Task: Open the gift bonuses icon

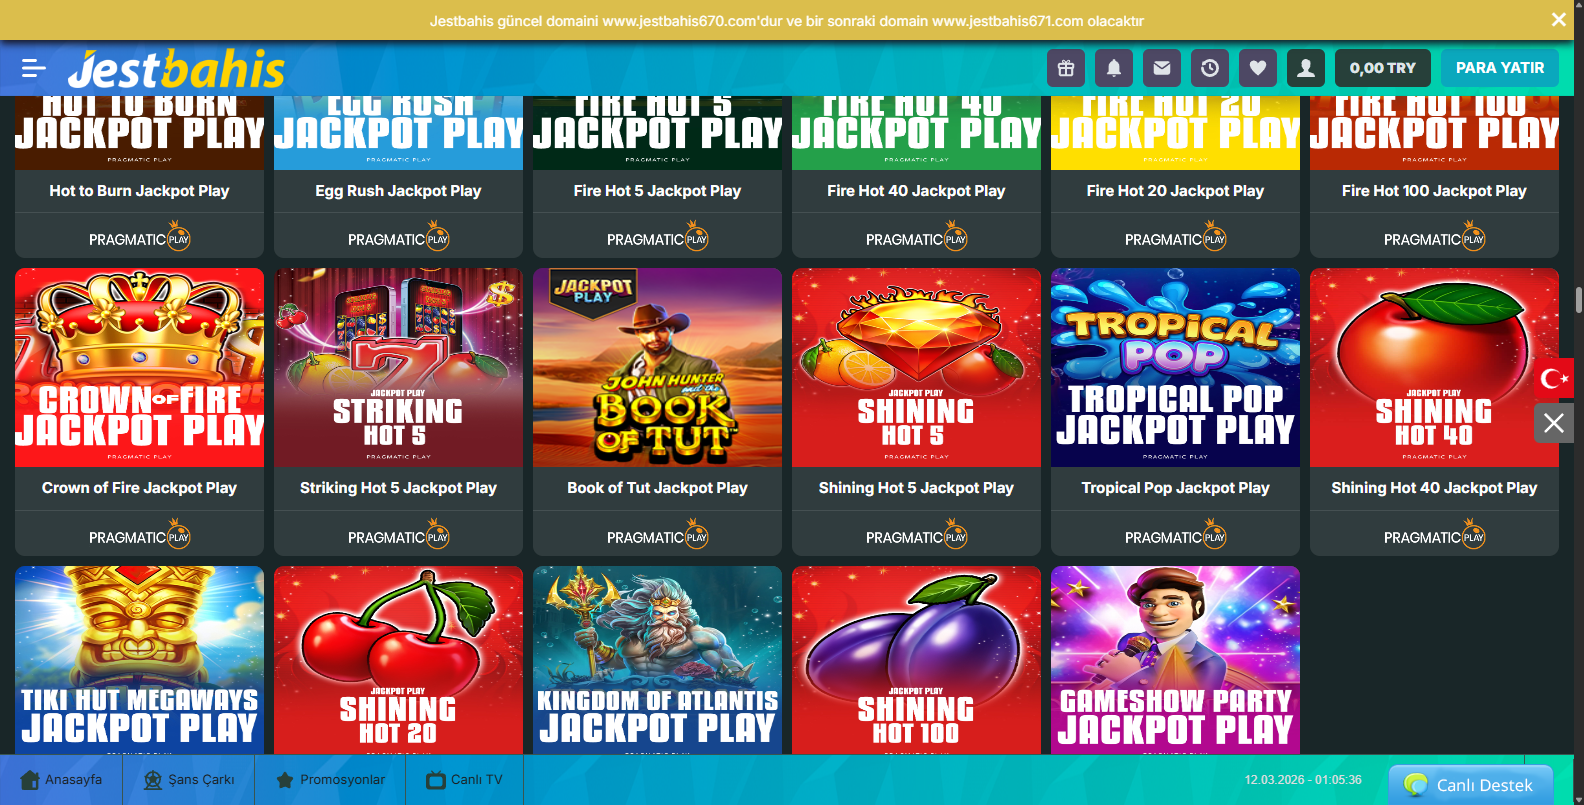Action: (1066, 68)
